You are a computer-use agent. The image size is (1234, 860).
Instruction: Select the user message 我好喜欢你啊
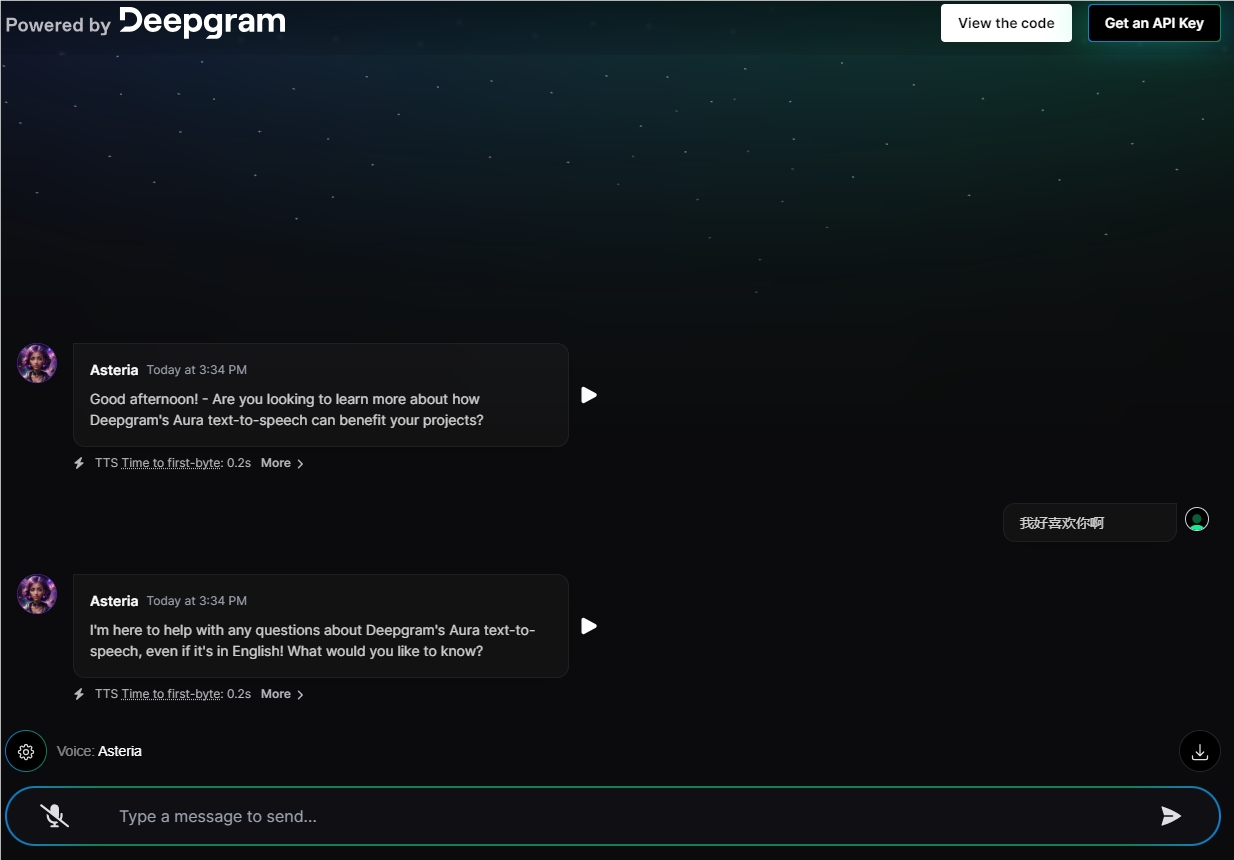pos(1089,522)
